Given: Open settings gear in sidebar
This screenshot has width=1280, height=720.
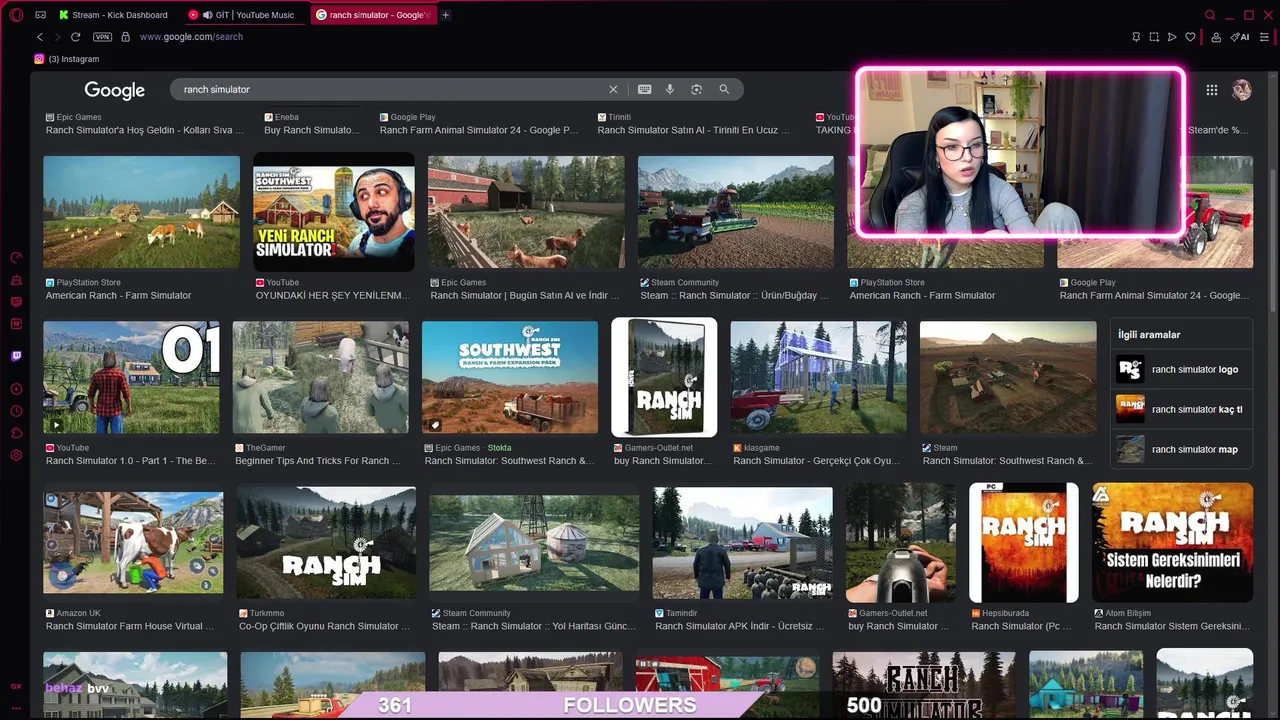Looking at the screenshot, I should click(16, 455).
